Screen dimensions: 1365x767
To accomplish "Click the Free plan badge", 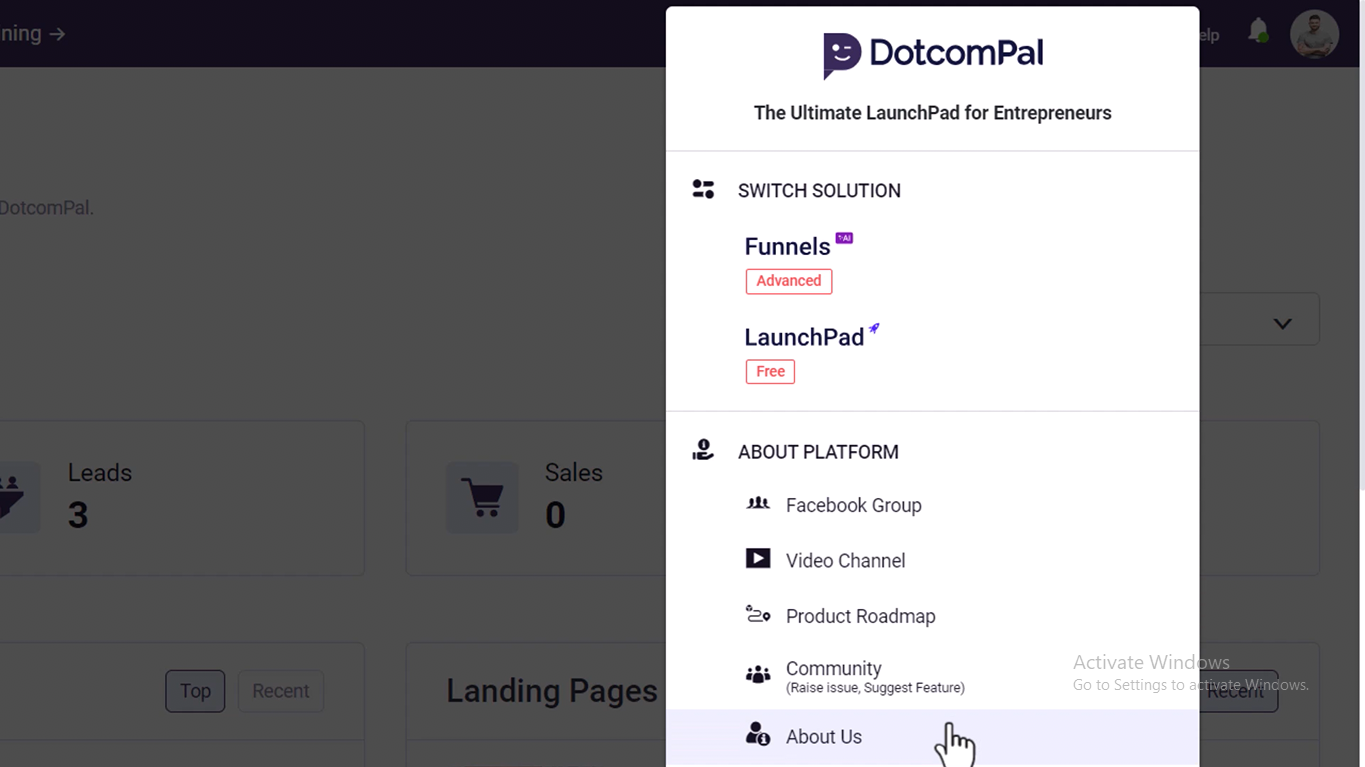I will 770,371.
